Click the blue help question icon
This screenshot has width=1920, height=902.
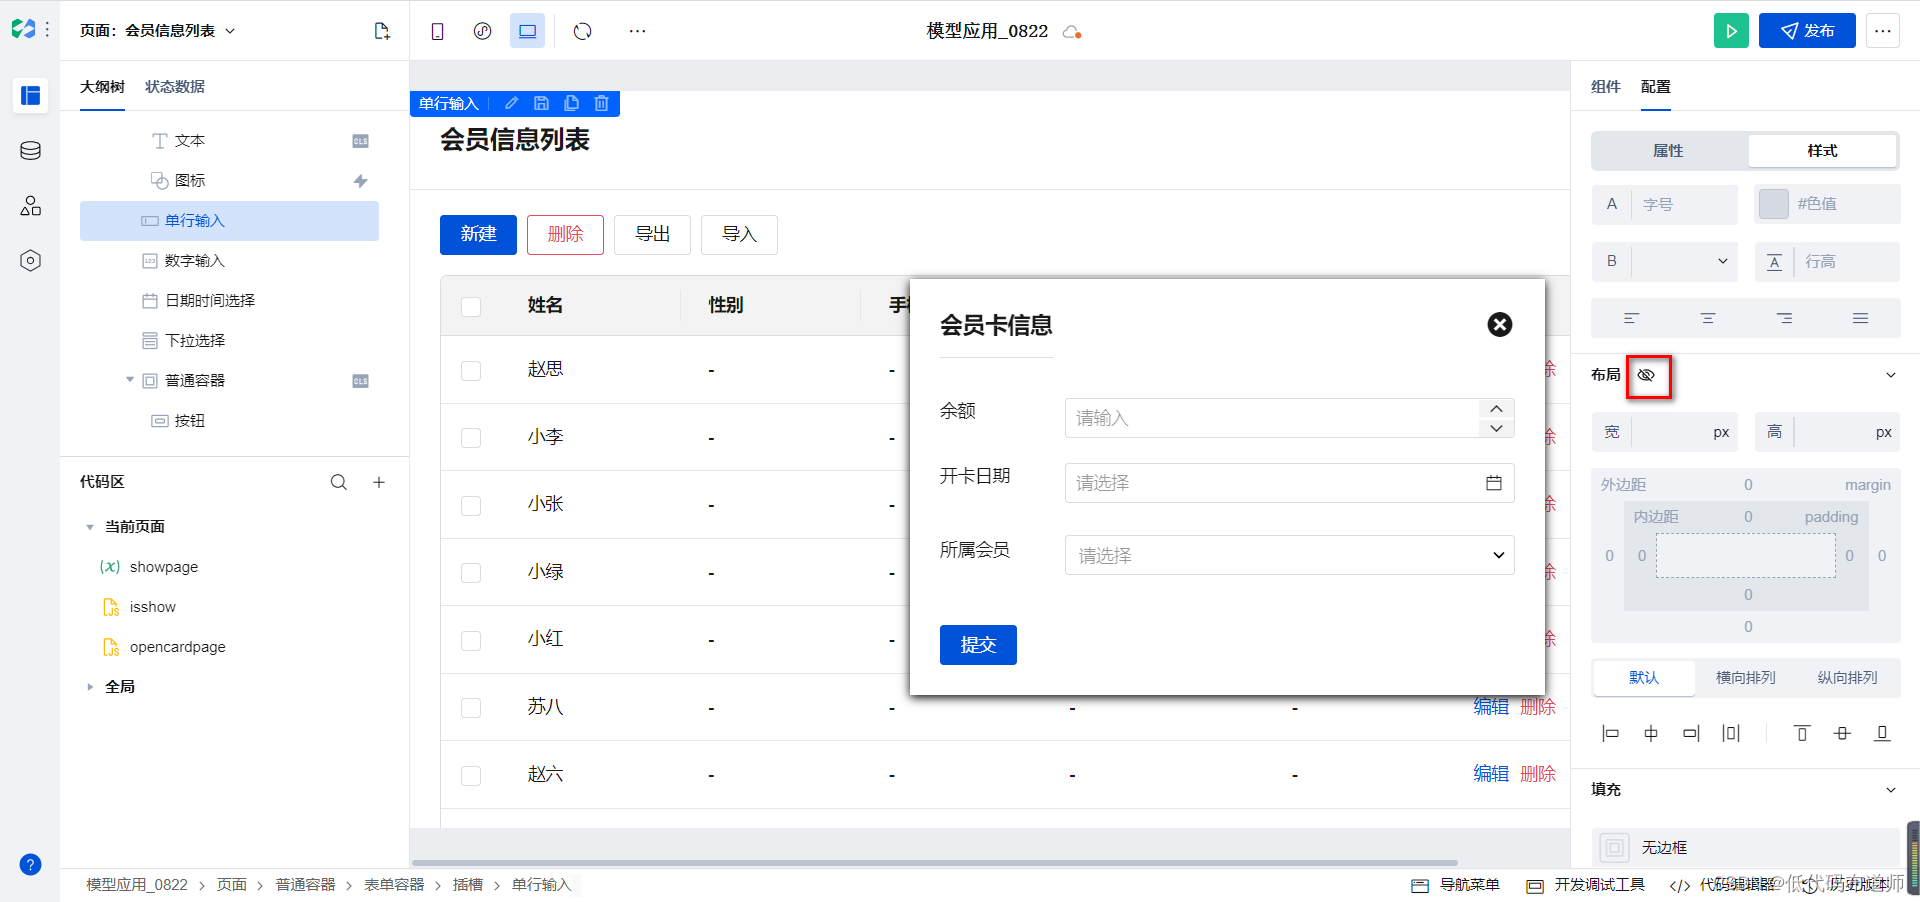click(x=30, y=865)
